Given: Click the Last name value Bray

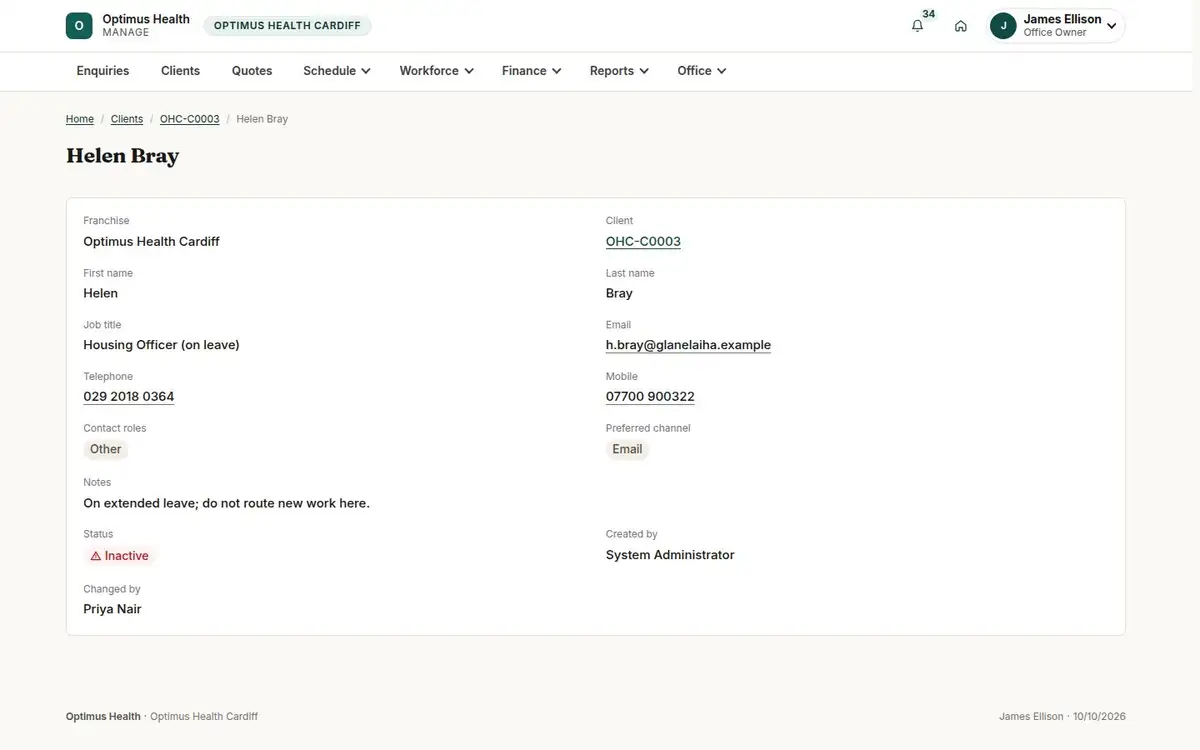Looking at the screenshot, I should [619, 293].
